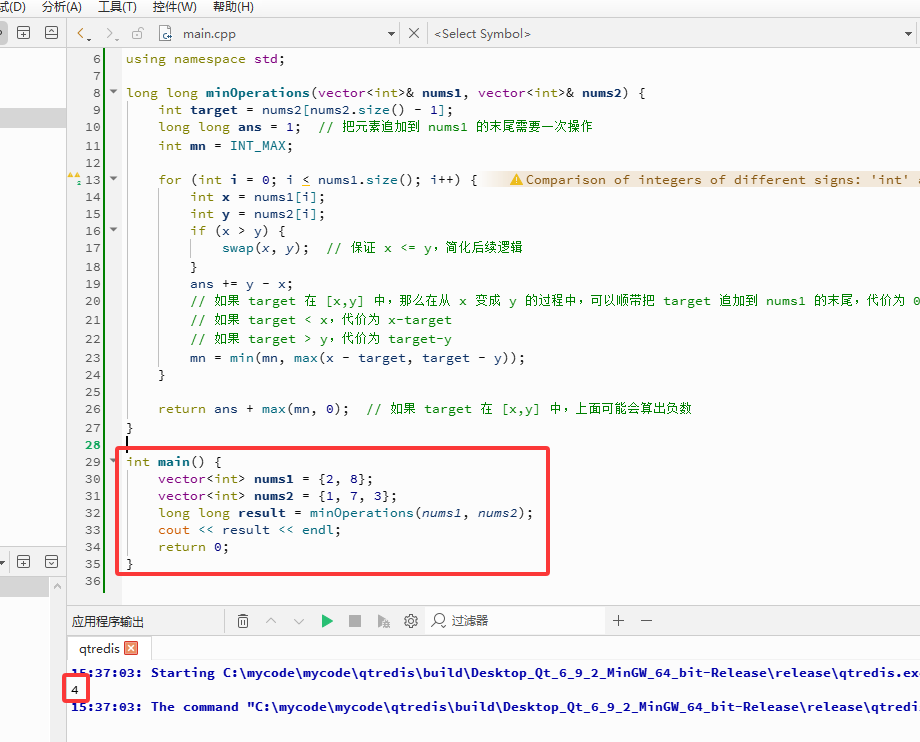Click the 'return ans + max(mn, 0);' code
920x742 pixels.
253,409
